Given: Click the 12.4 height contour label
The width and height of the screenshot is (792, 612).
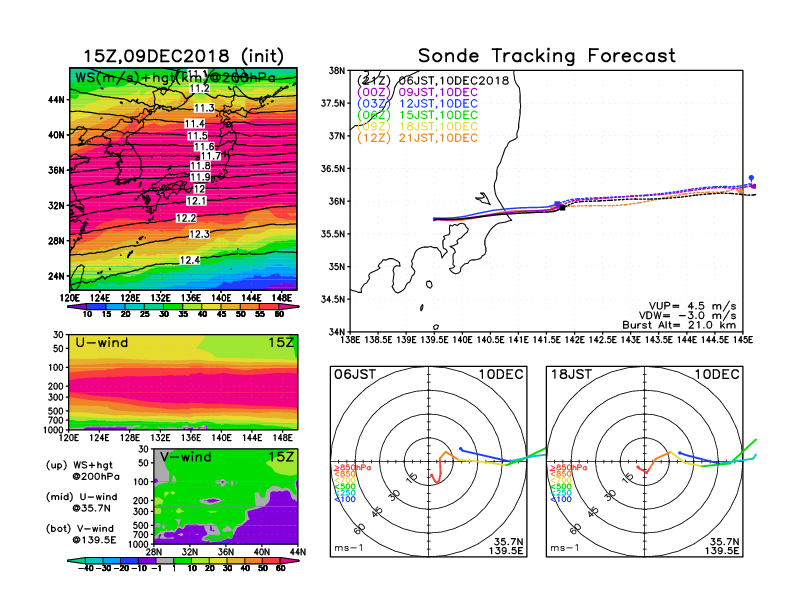Looking at the screenshot, I should coord(189,260).
